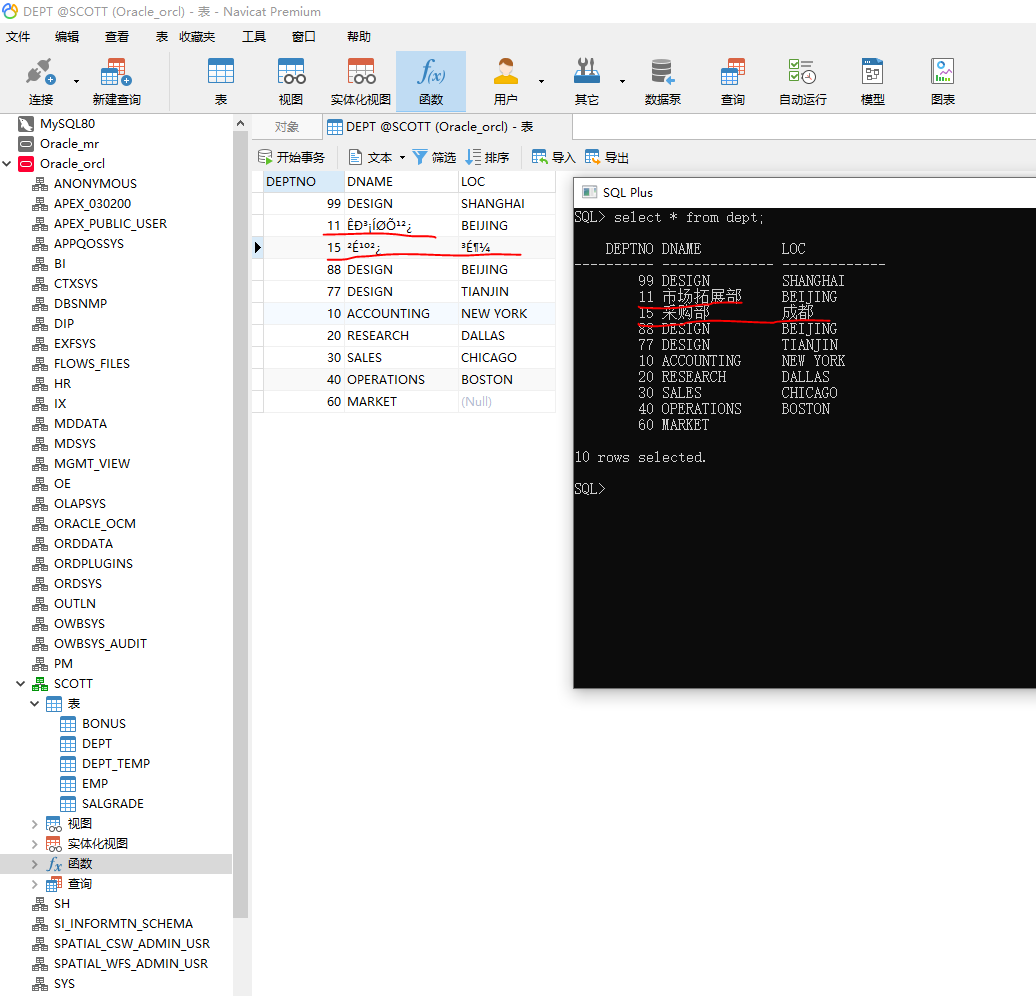This screenshot has height=996, width=1036.
Task: Open dropdown arrow next to Others icon
Action: click(622, 81)
